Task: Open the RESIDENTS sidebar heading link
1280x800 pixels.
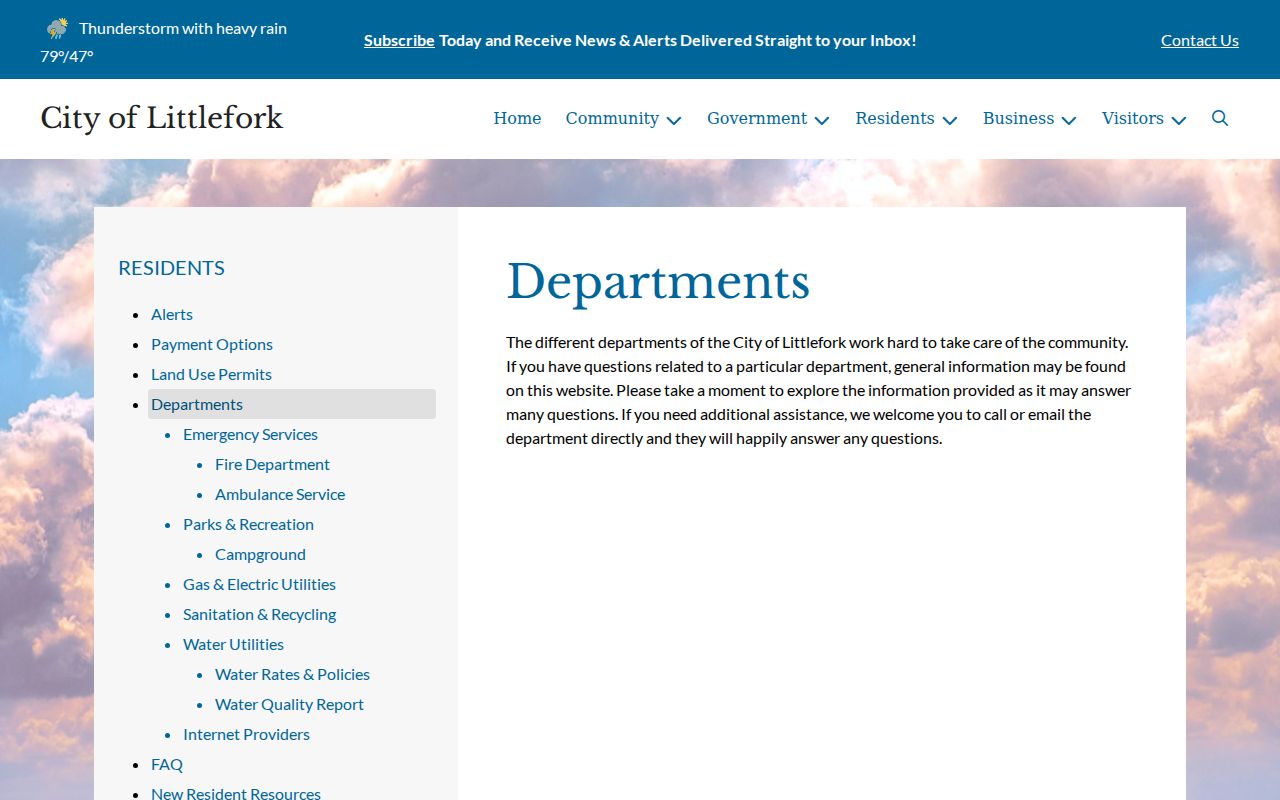Action: 171,268
